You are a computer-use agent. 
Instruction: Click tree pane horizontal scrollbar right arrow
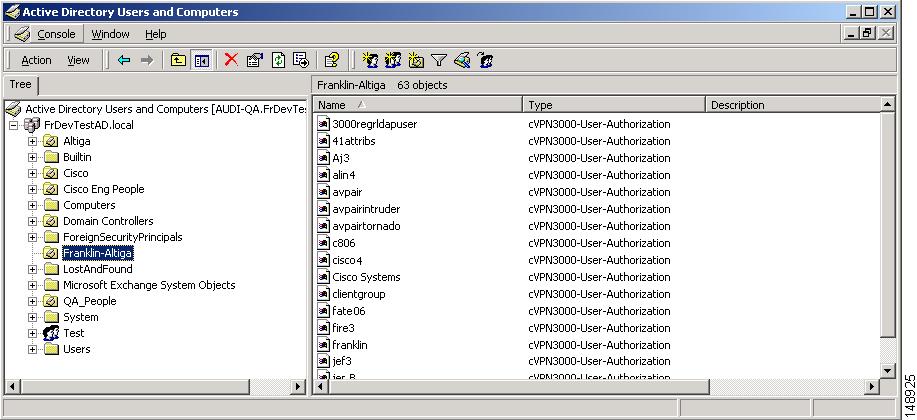click(x=298, y=386)
